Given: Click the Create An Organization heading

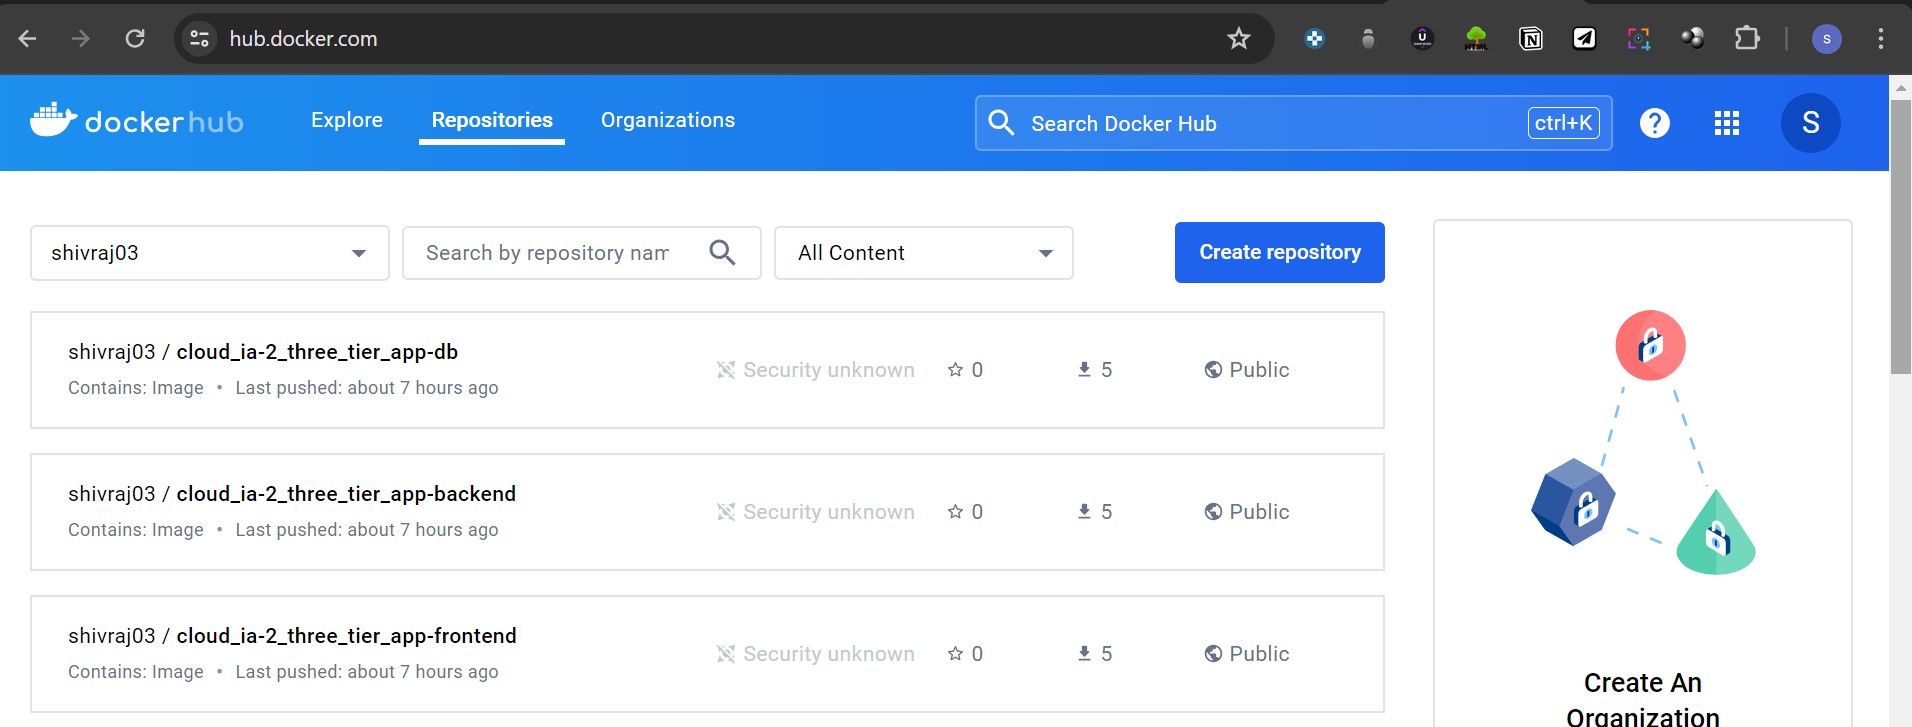Looking at the screenshot, I should (x=1643, y=699).
